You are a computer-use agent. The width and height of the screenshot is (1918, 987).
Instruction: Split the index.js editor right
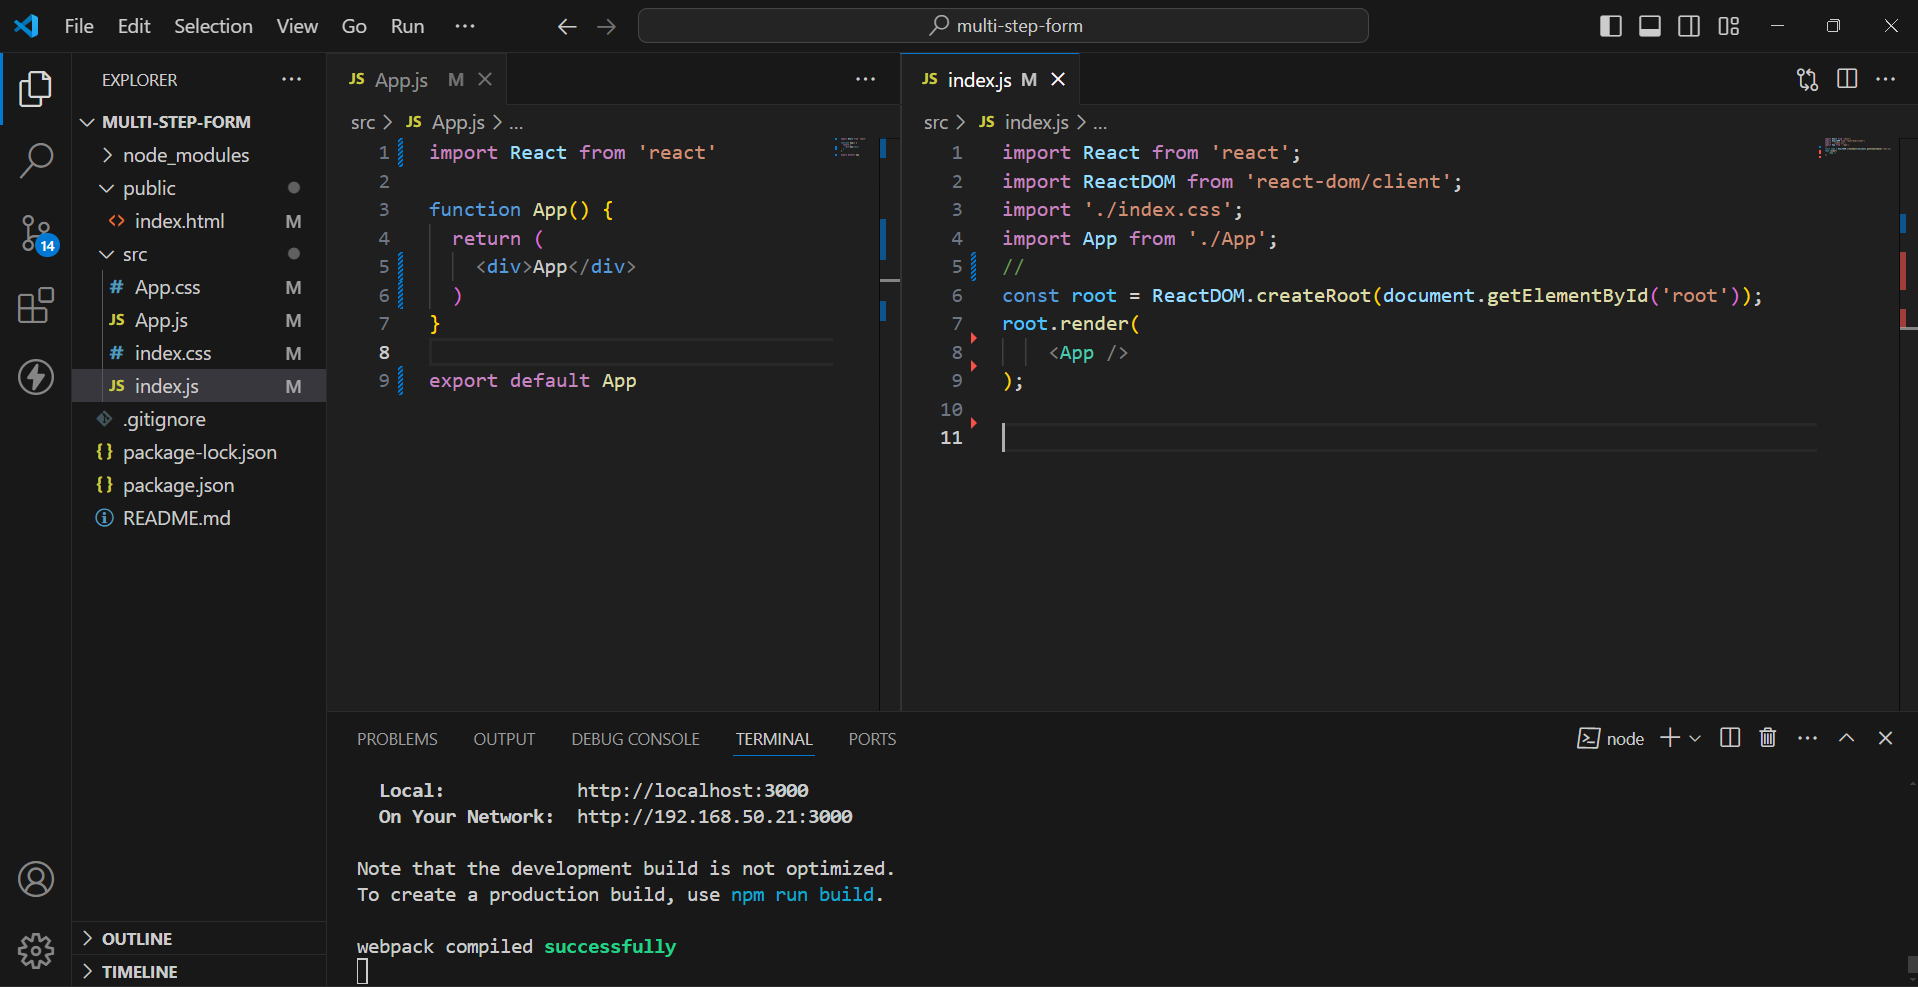(x=1847, y=79)
